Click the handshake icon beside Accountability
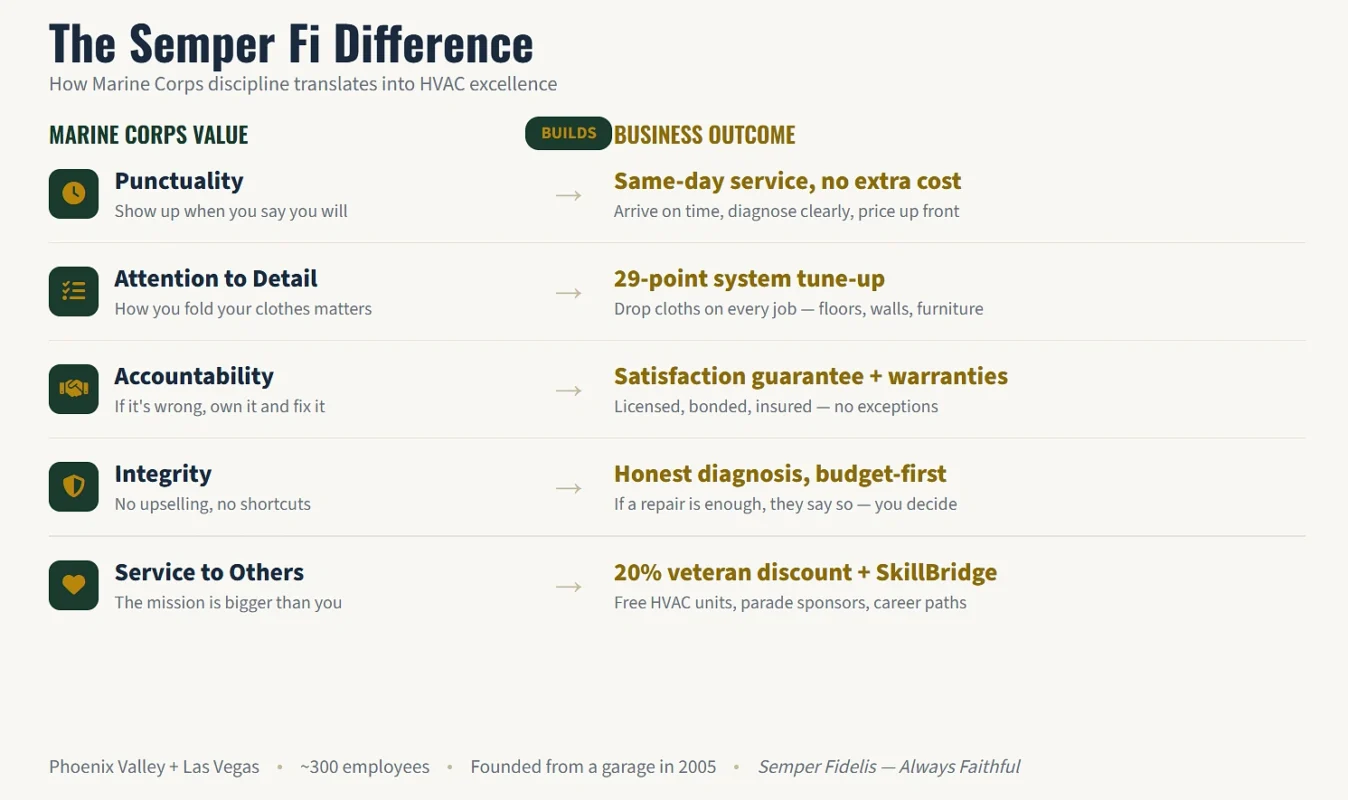 (x=74, y=389)
